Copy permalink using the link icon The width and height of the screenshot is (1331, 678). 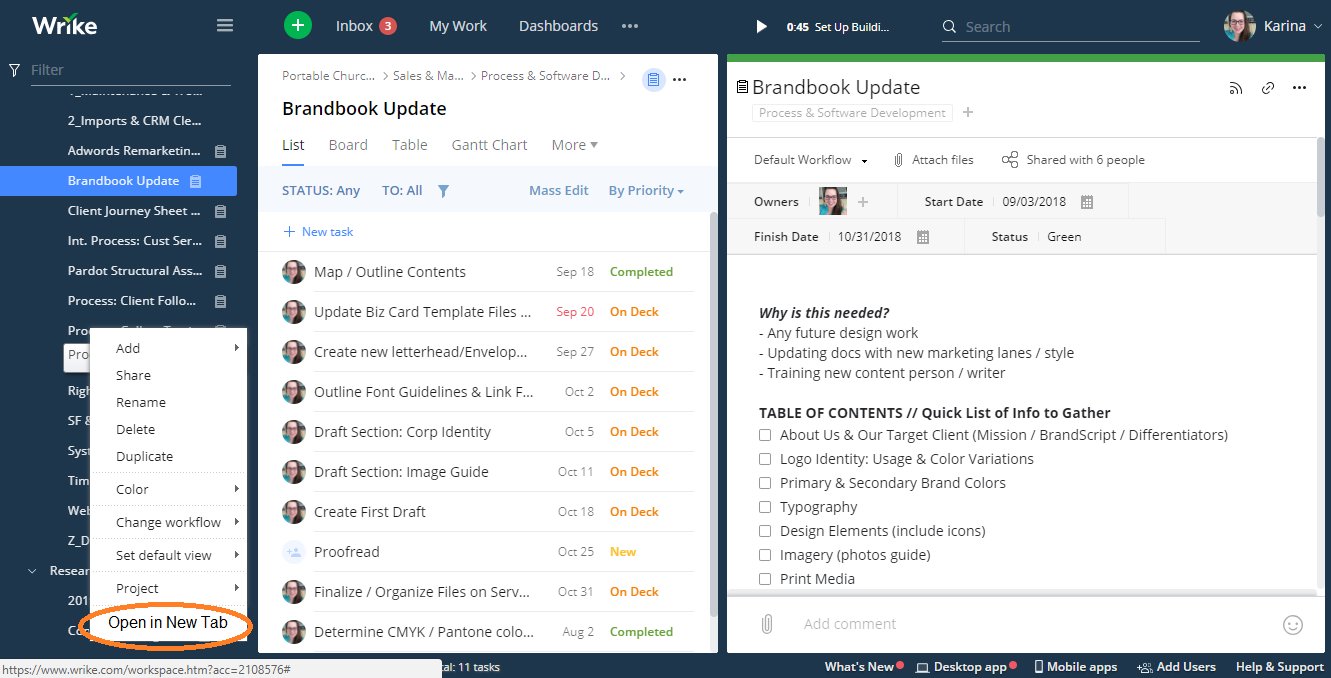pyautogui.click(x=1268, y=88)
